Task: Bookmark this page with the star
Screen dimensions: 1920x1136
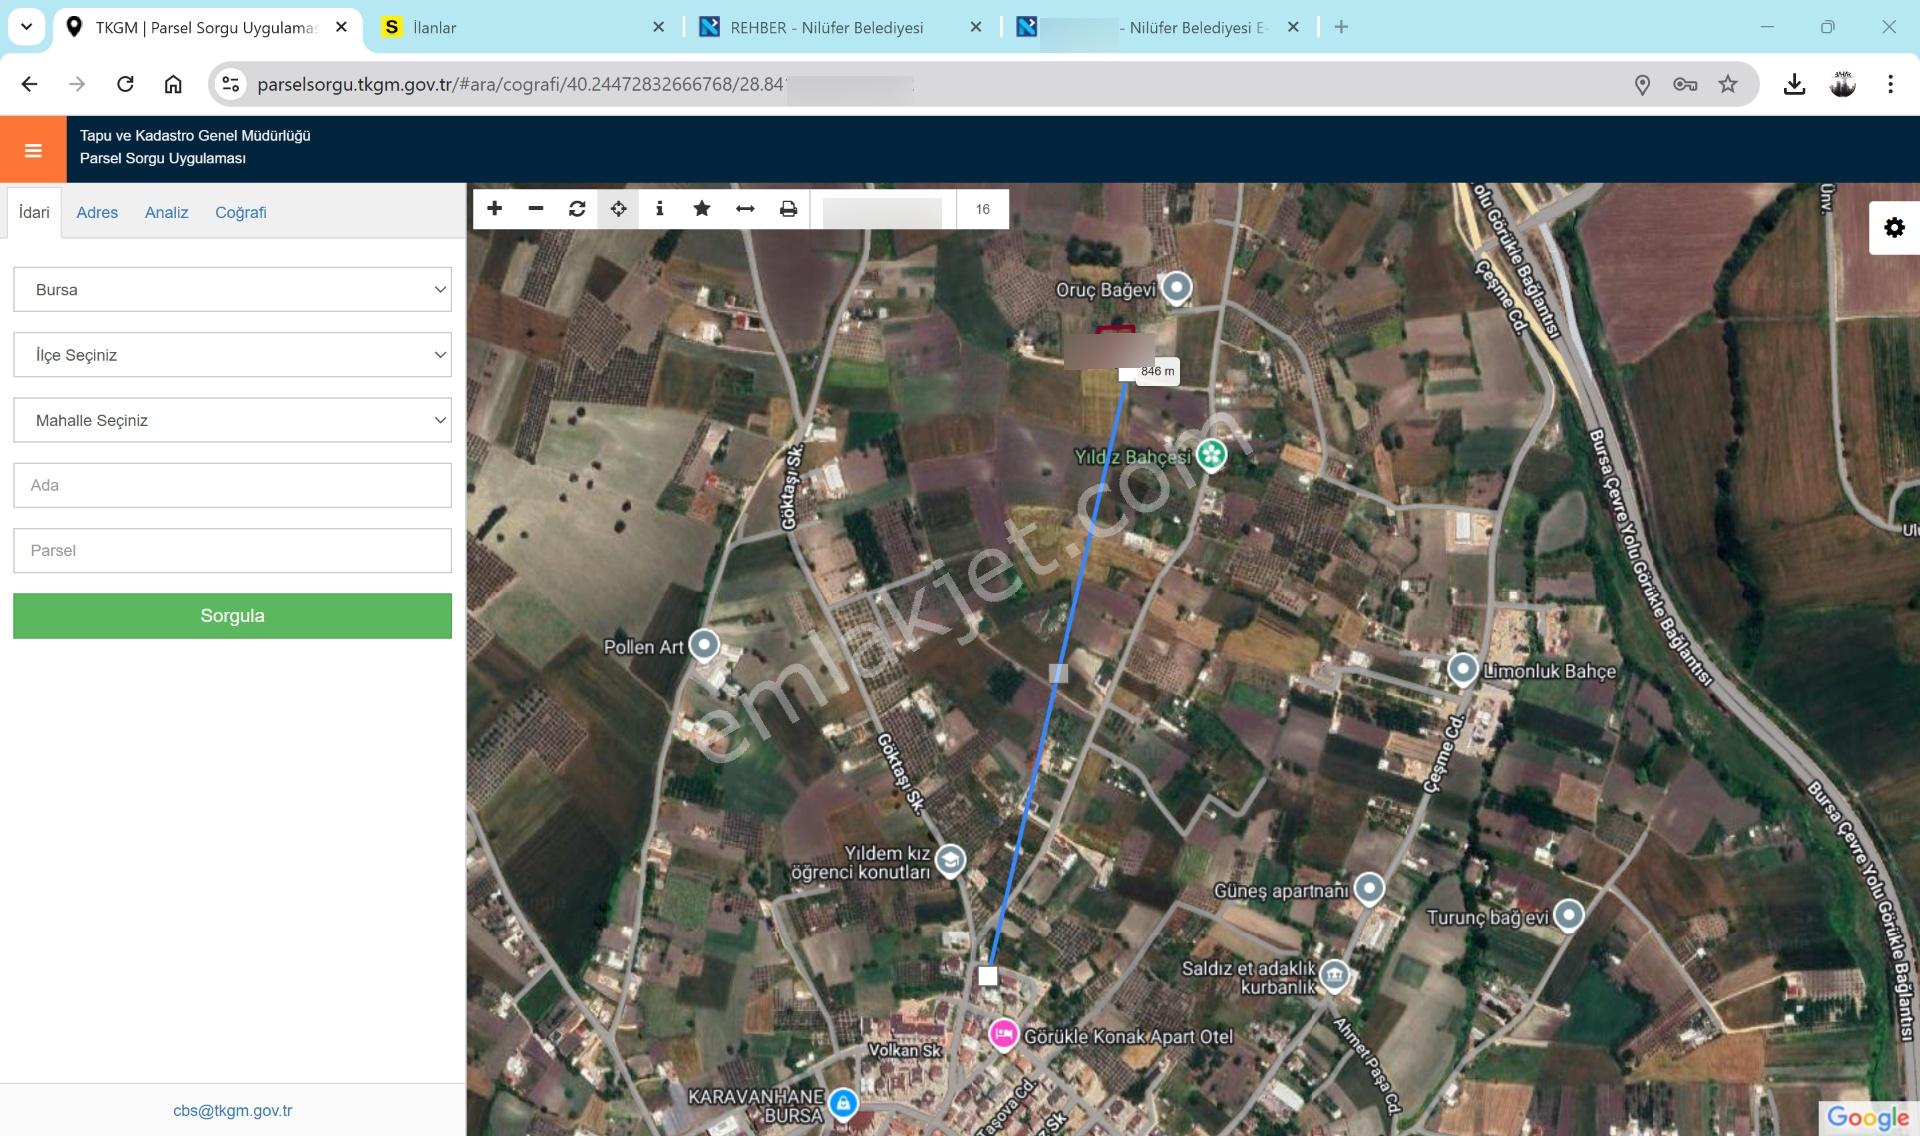Action: (1728, 84)
